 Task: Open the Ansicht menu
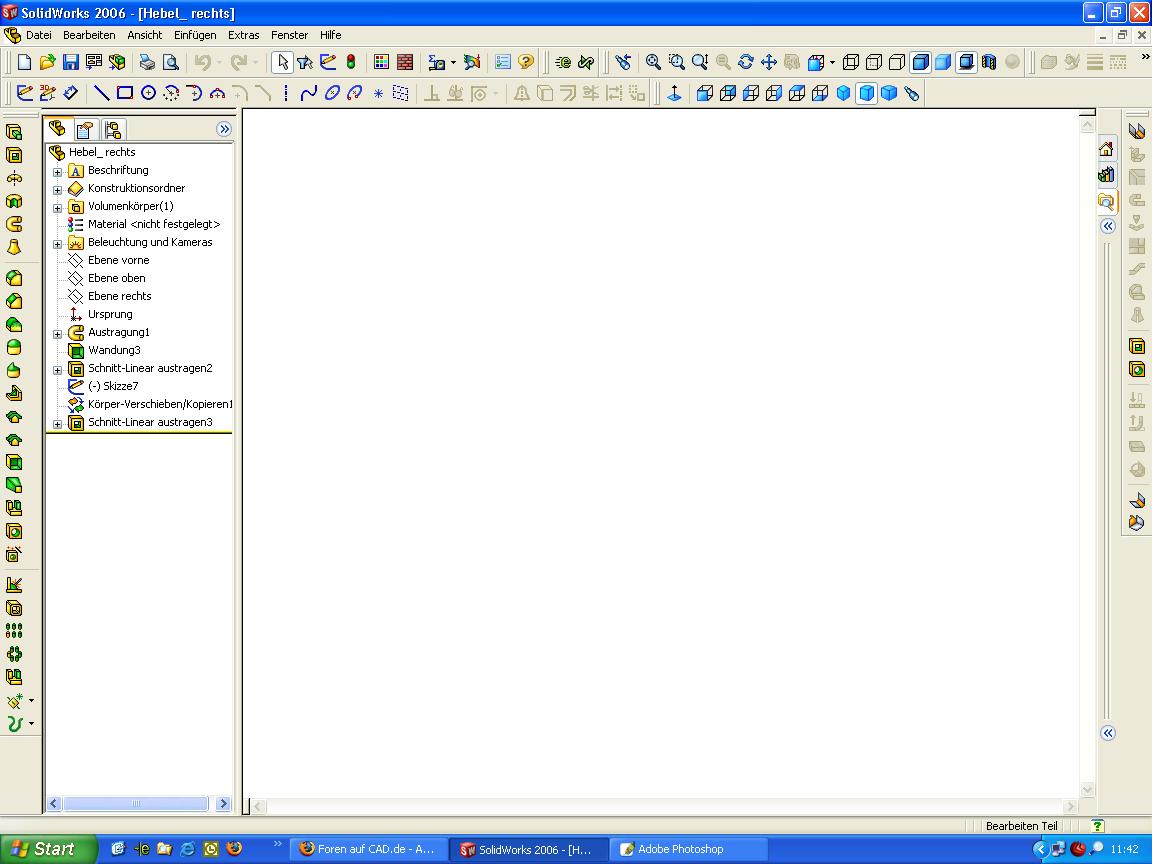(145, 35)
